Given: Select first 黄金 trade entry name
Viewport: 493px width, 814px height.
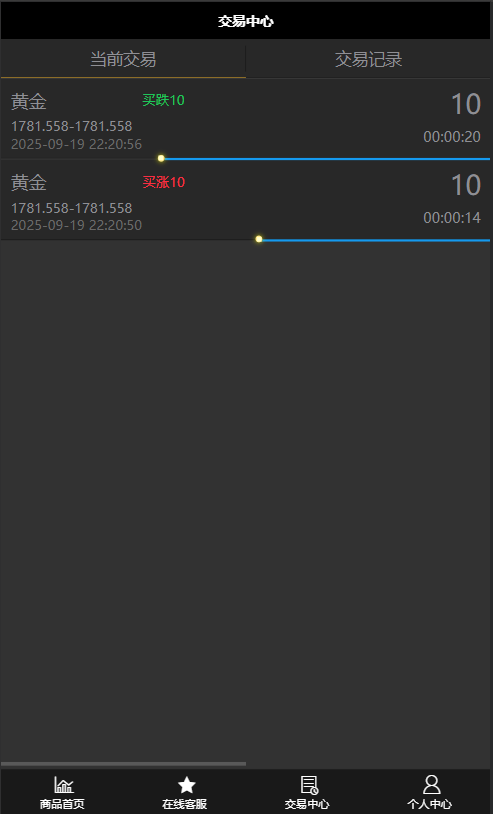Looking at the screenshot, I should point(29,101).
